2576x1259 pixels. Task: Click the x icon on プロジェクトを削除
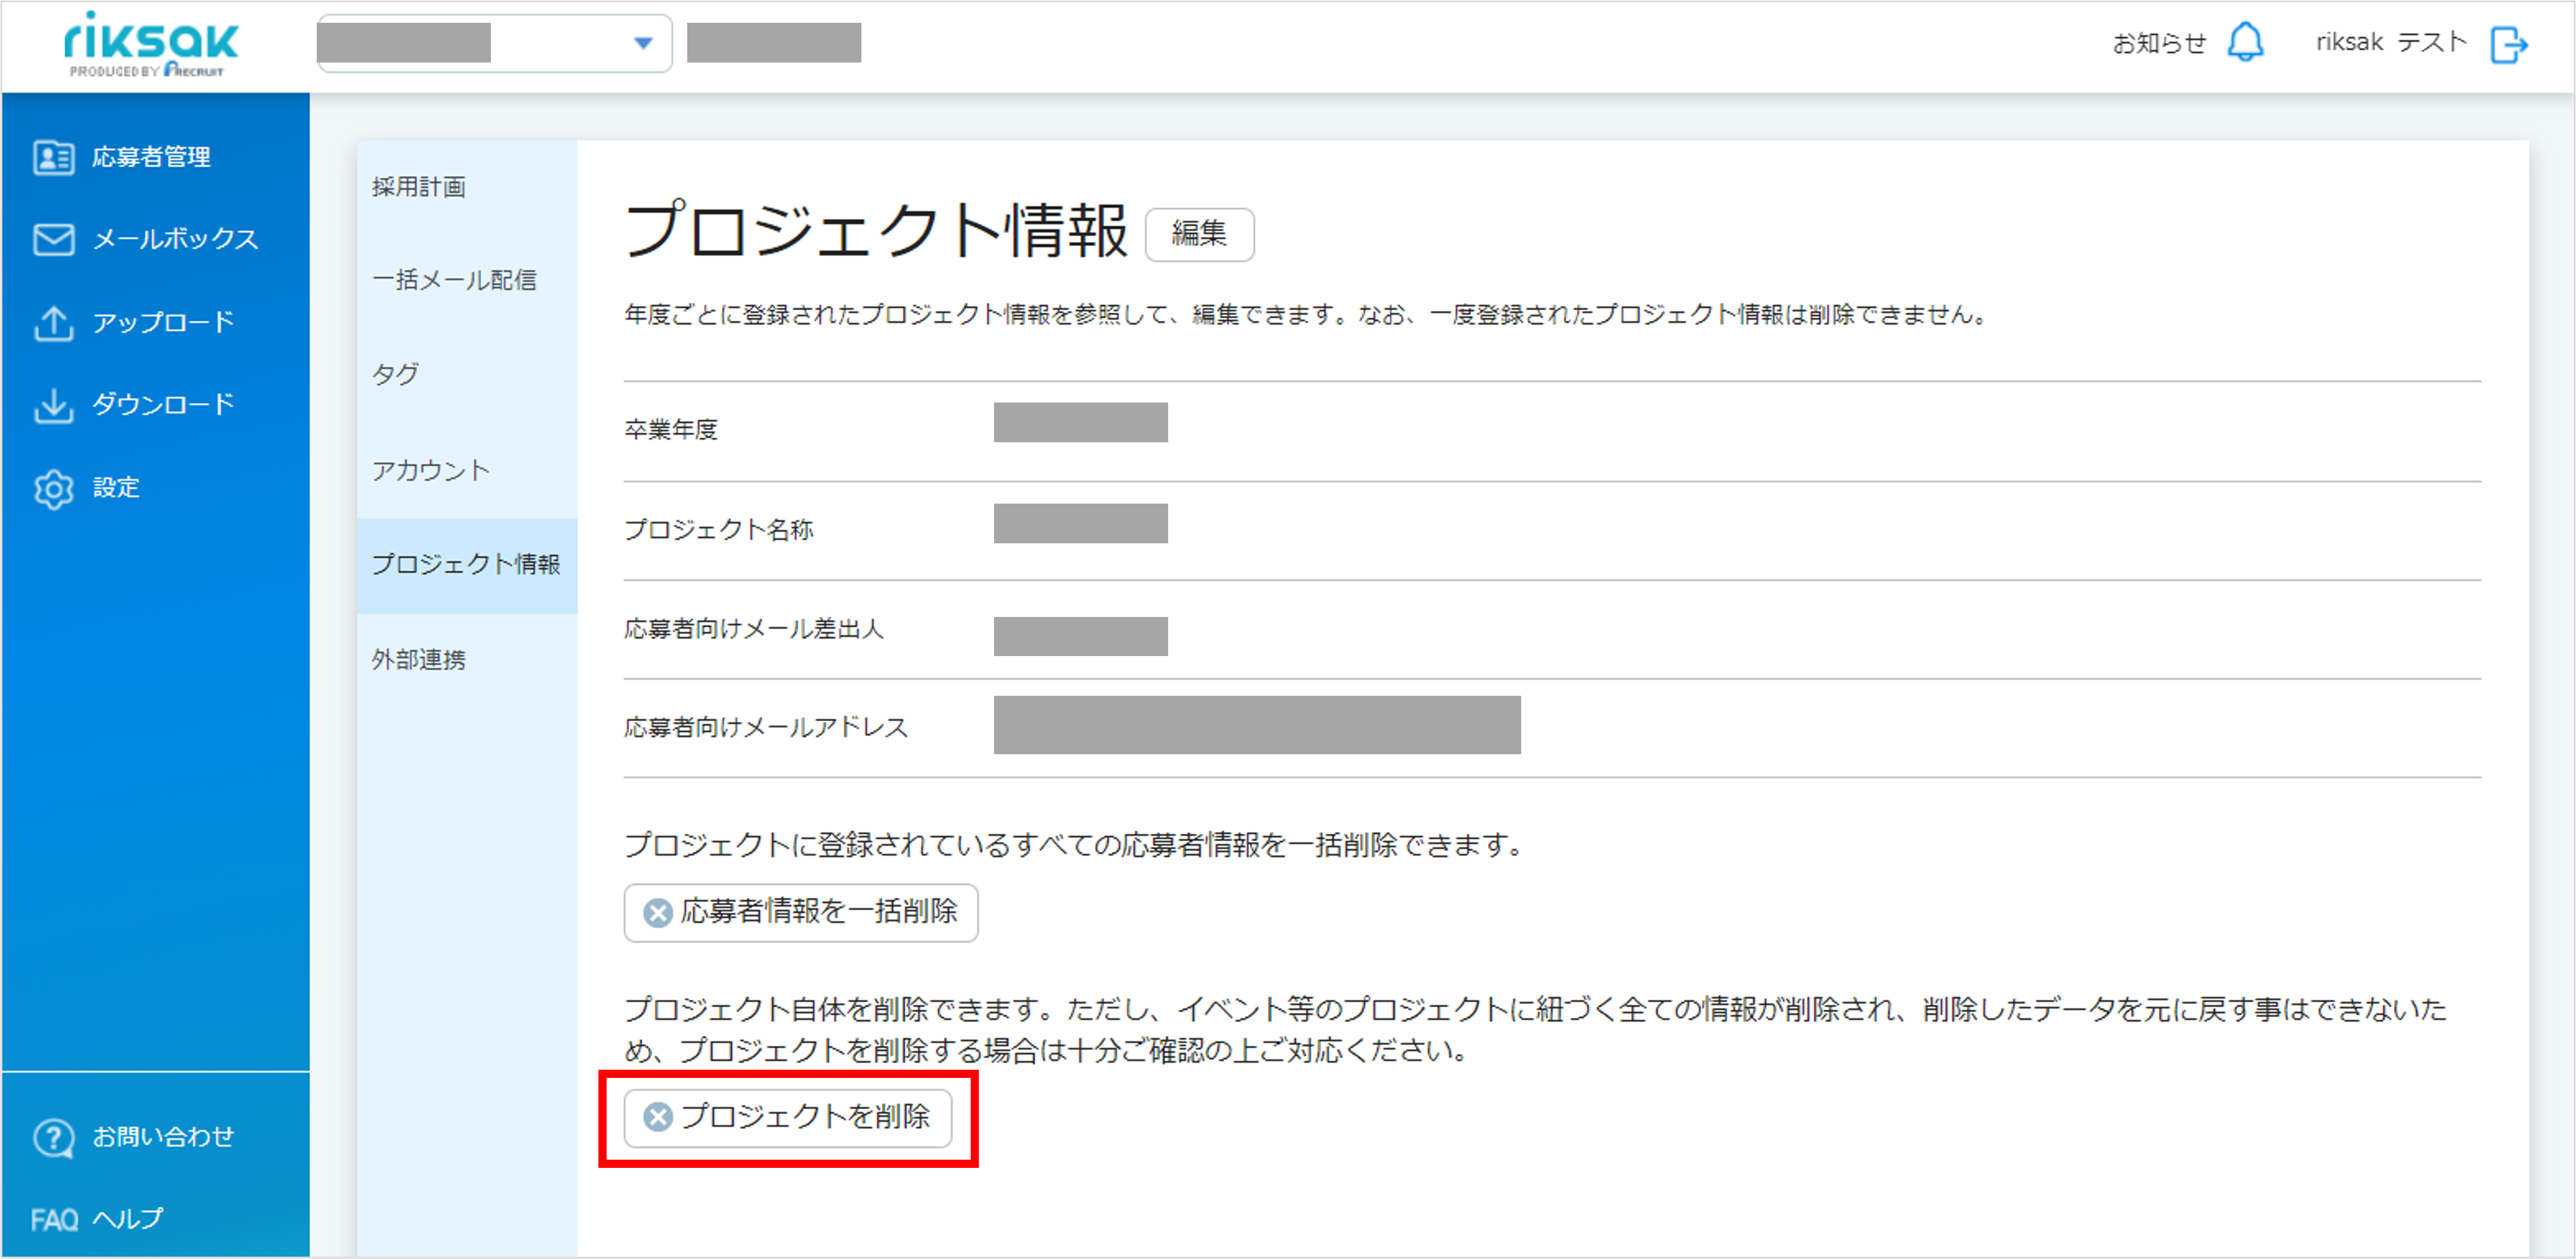657,1117
